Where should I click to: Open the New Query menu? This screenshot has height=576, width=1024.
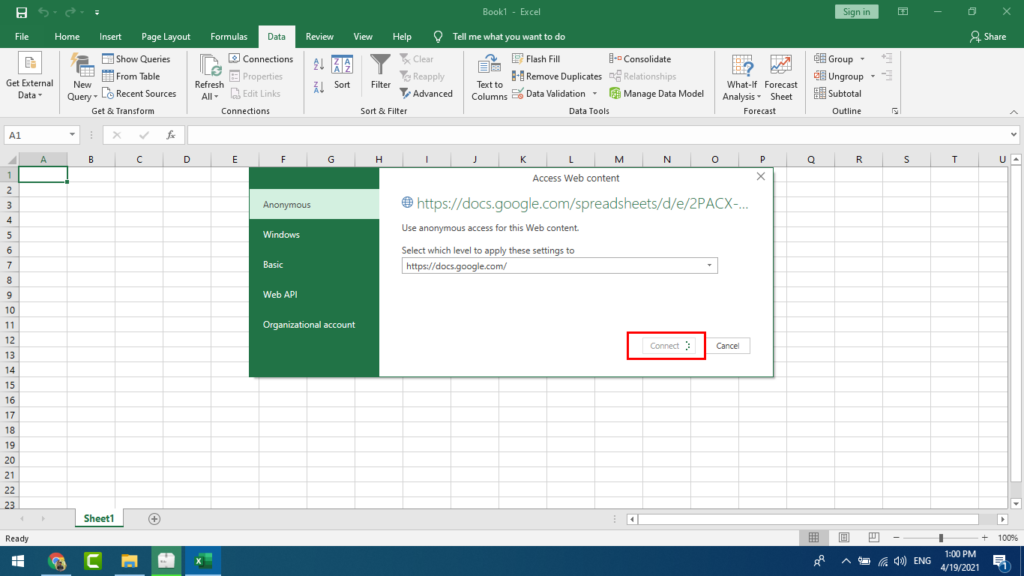click(x=82, y=77)
